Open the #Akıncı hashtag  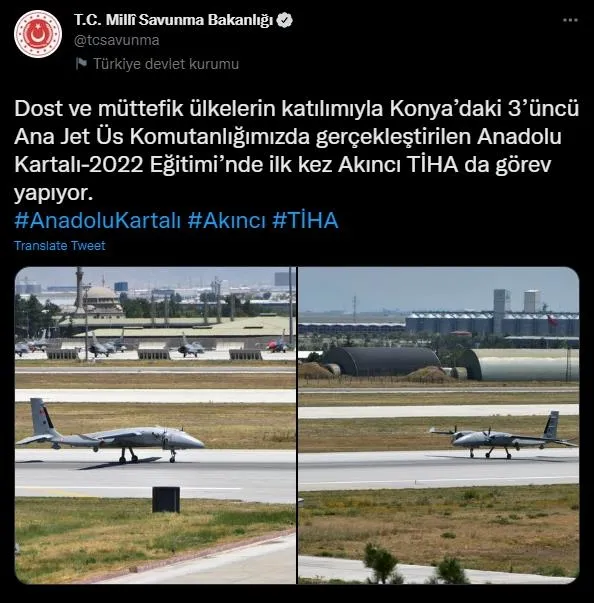click(226, 220)
